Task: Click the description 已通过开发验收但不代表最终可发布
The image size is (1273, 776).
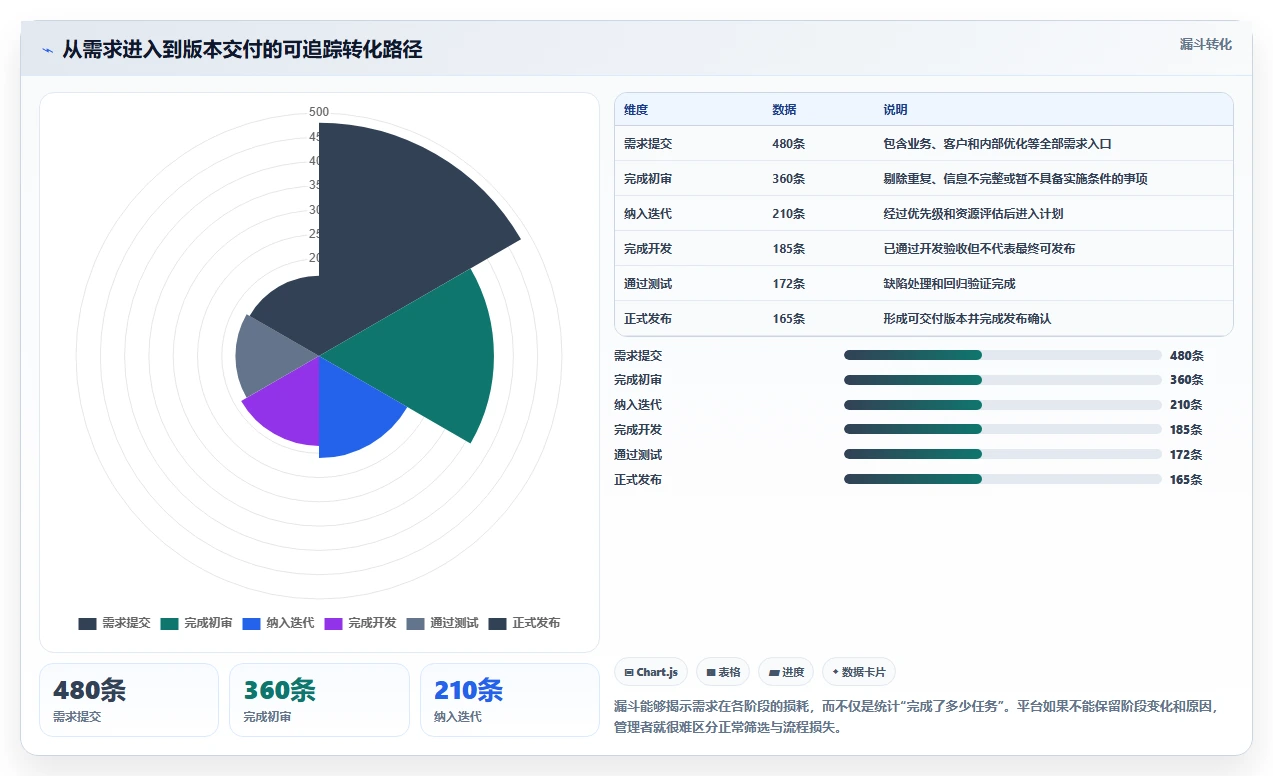Action: (x=979, y=249)
